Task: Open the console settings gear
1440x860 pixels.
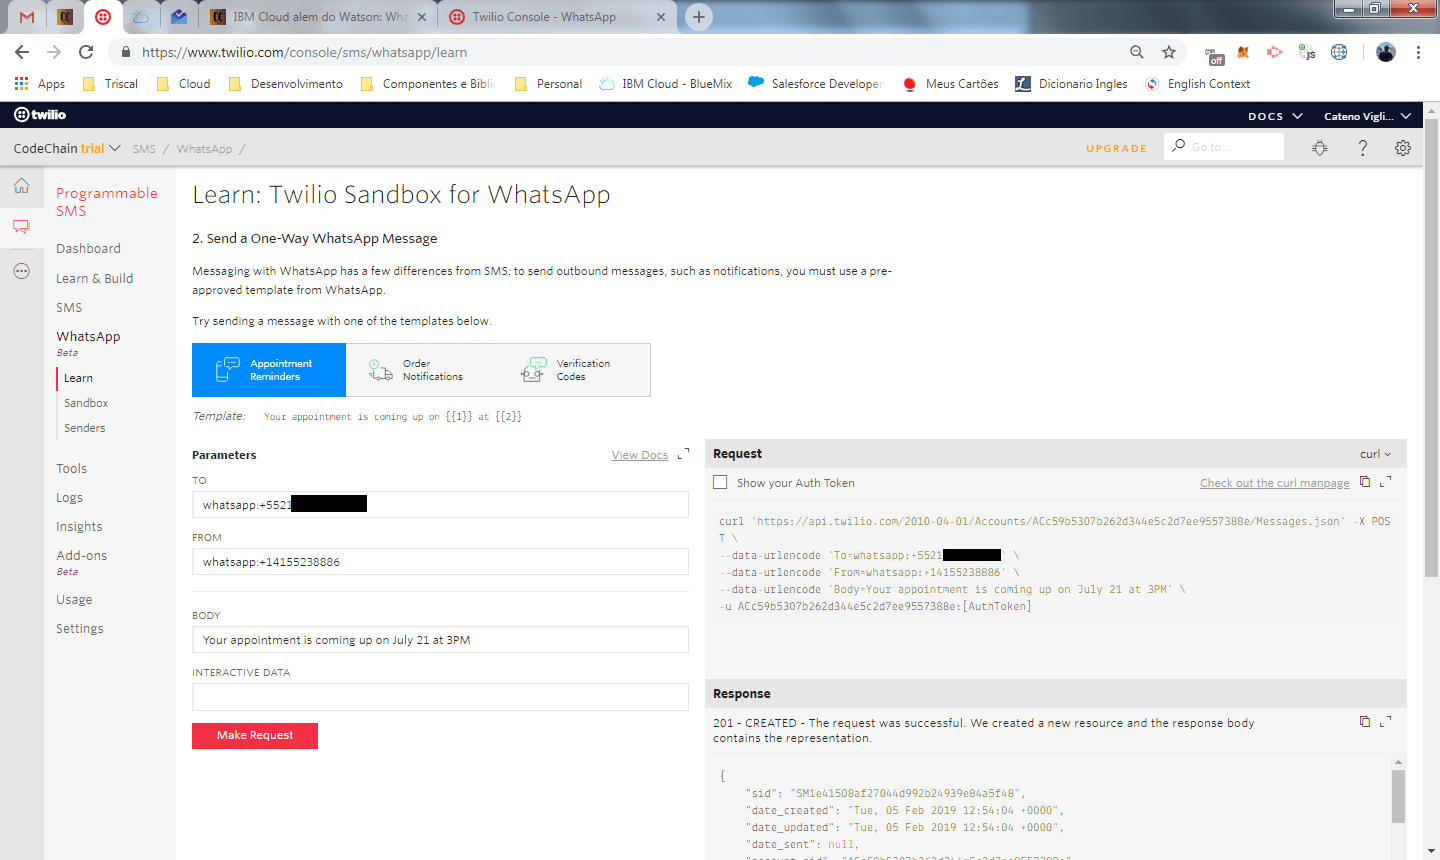Action: (x=1403, y=148)
